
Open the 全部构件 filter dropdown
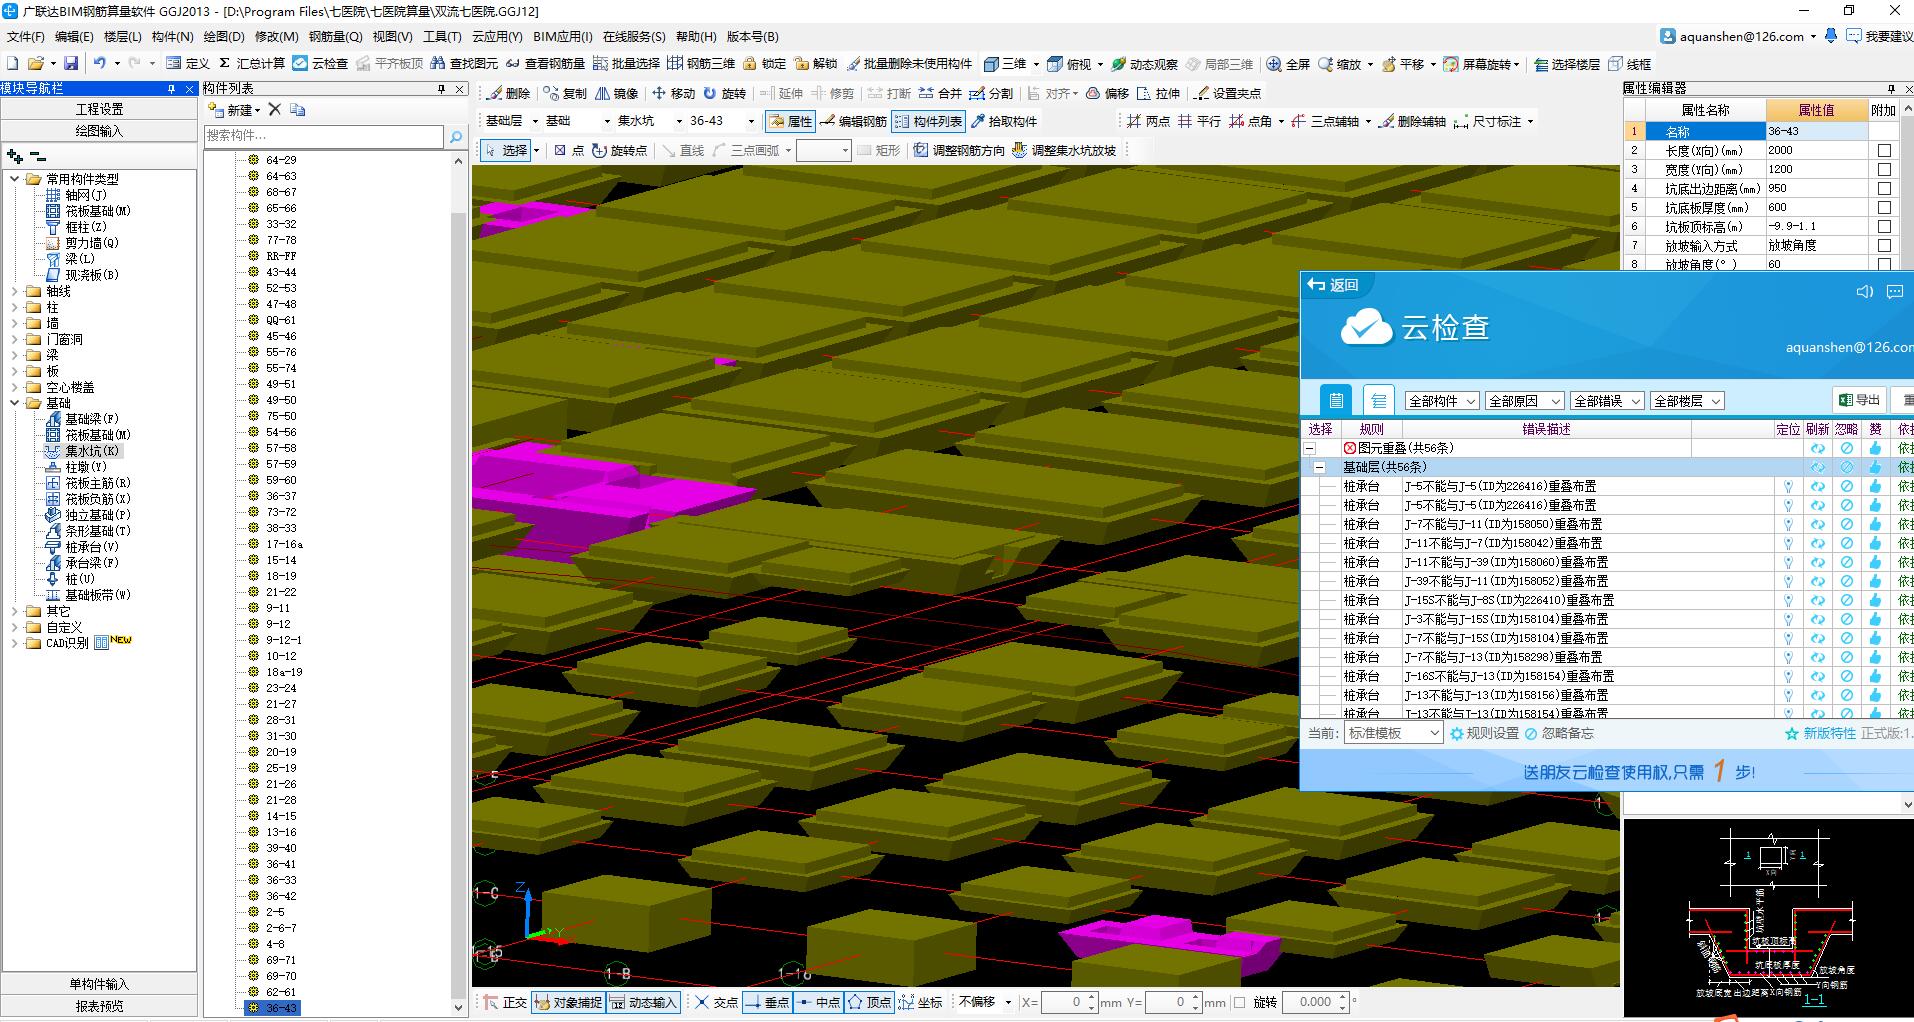point(1441,401)
